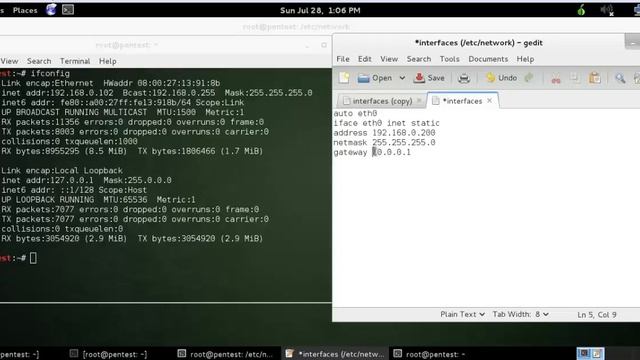This screenshot has height=360, width=640.
Task: Open the gedit Tools menu
Action: (449, 59)
